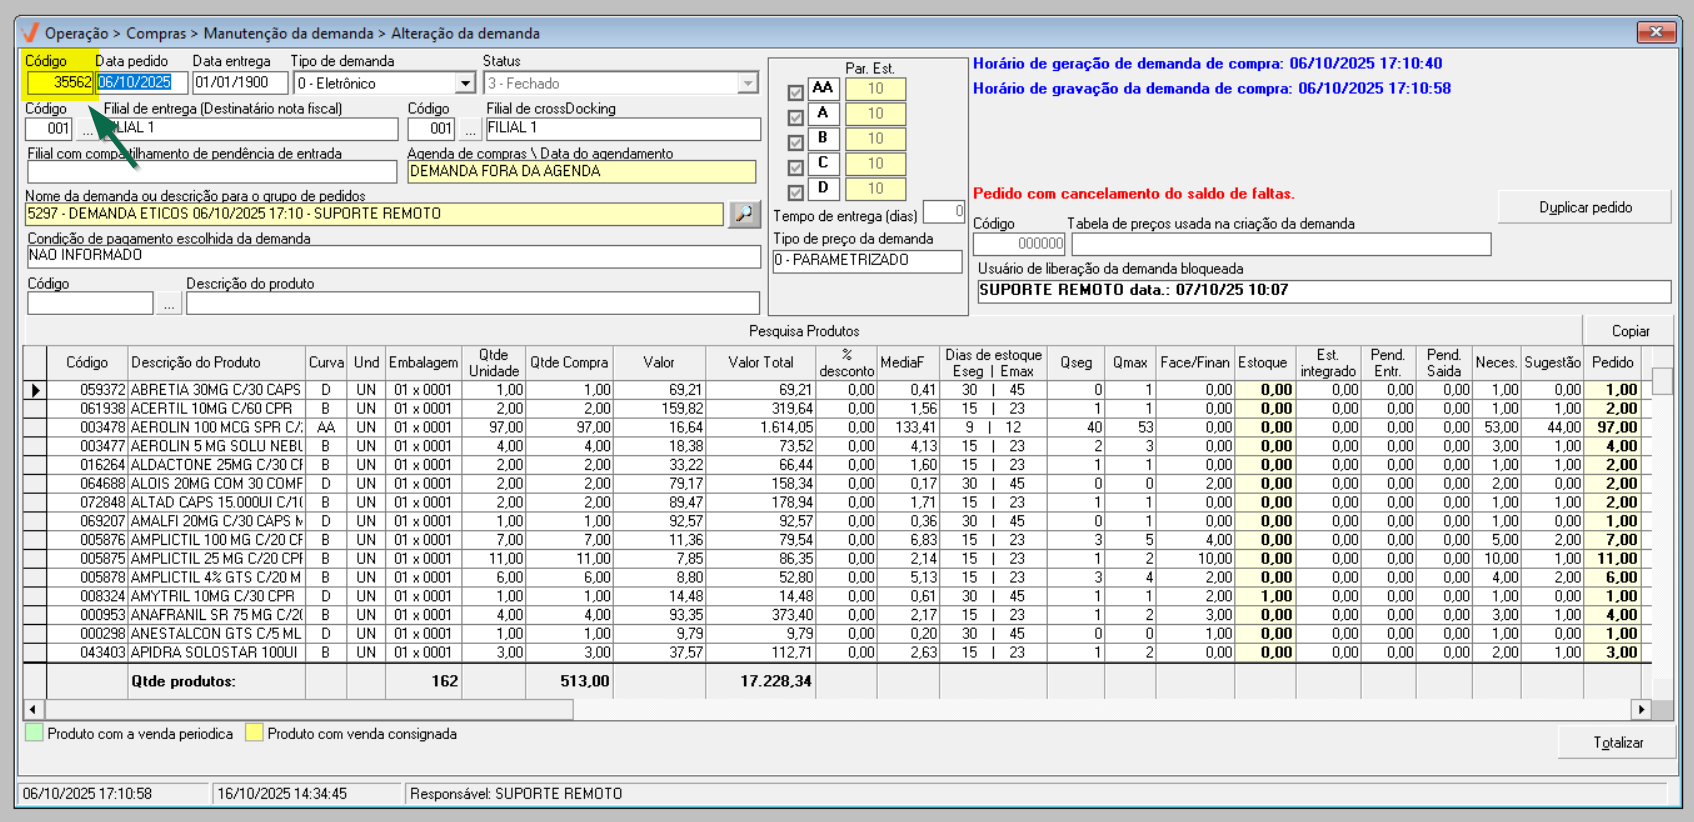Open lookup button next to crossDocking code

coord(470,129)
